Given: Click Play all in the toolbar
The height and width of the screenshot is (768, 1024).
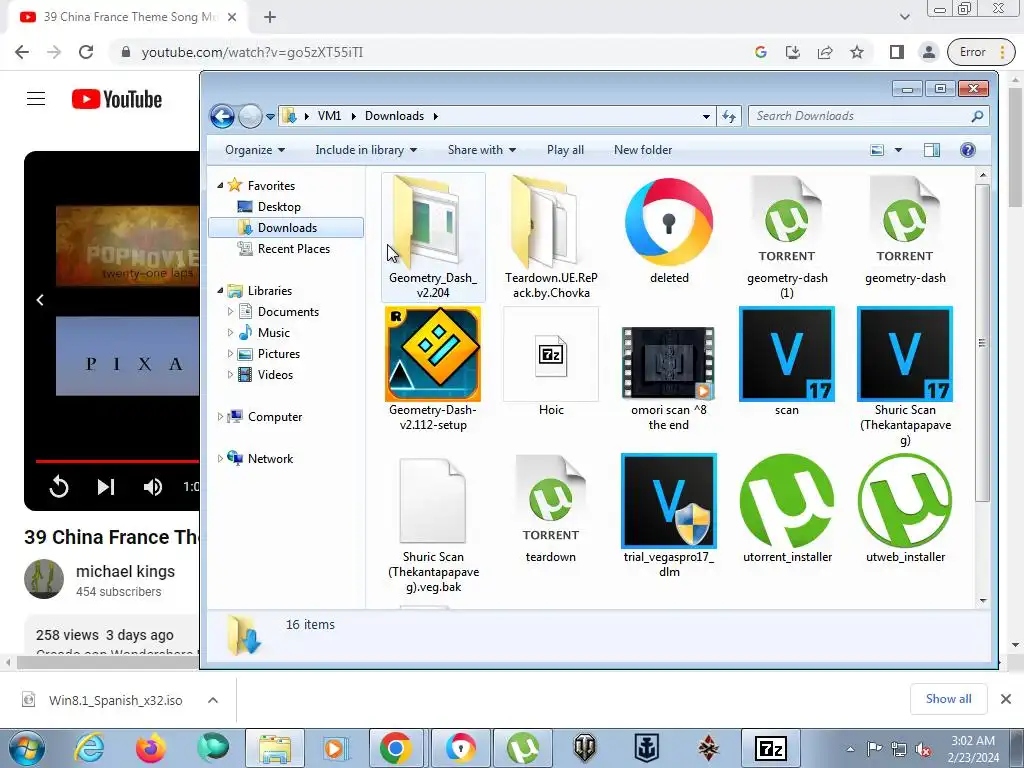Looking at the screenshot, I should (565, 150).
